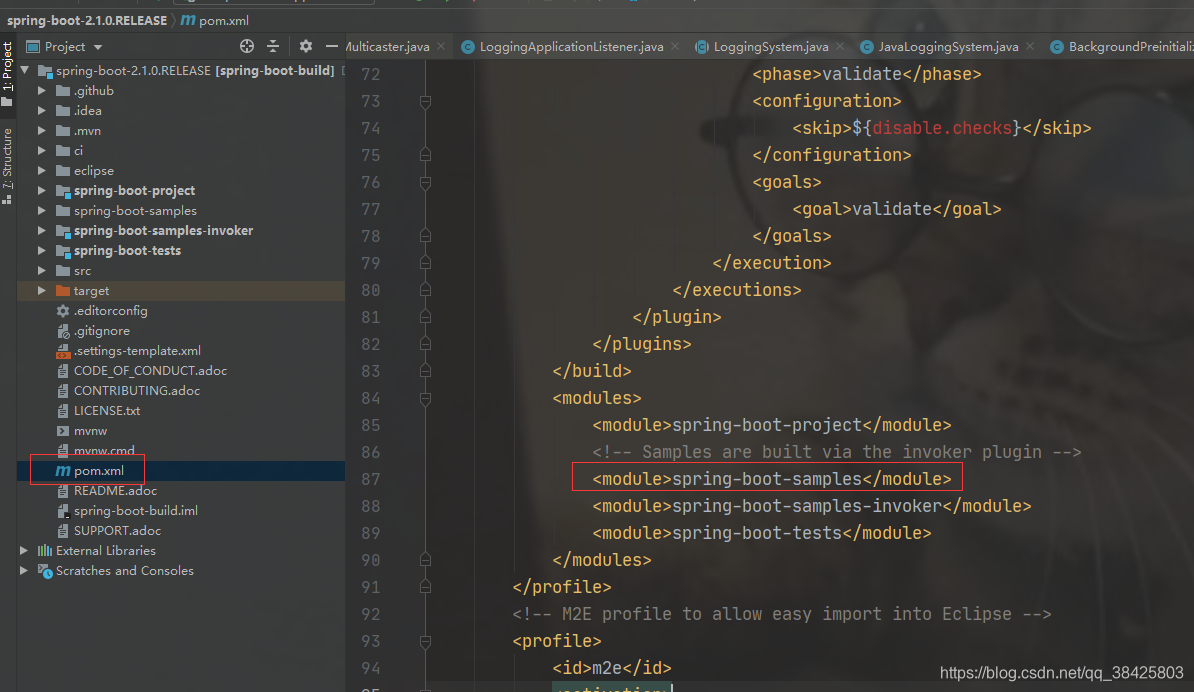Expand the ci folder
This screenshot has width=1194, height=692.
coord(42,151)
